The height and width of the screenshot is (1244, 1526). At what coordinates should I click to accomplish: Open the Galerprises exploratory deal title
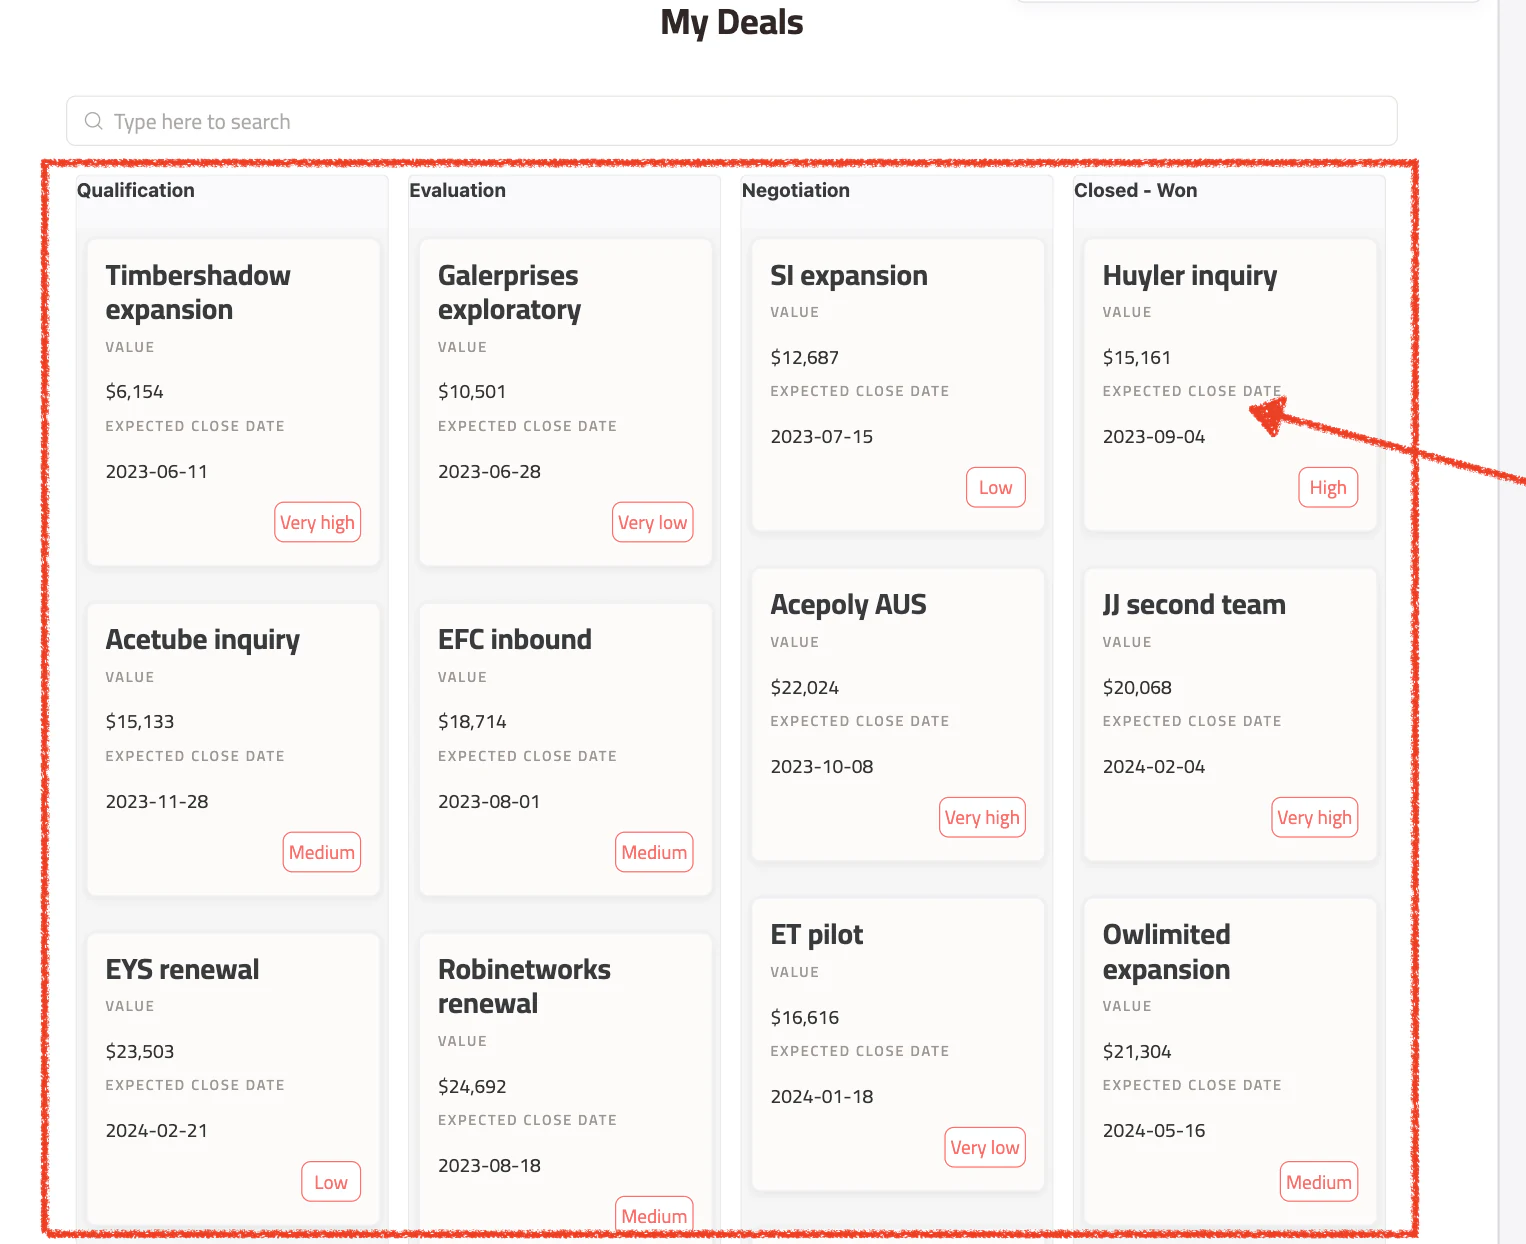click(510, 292)
